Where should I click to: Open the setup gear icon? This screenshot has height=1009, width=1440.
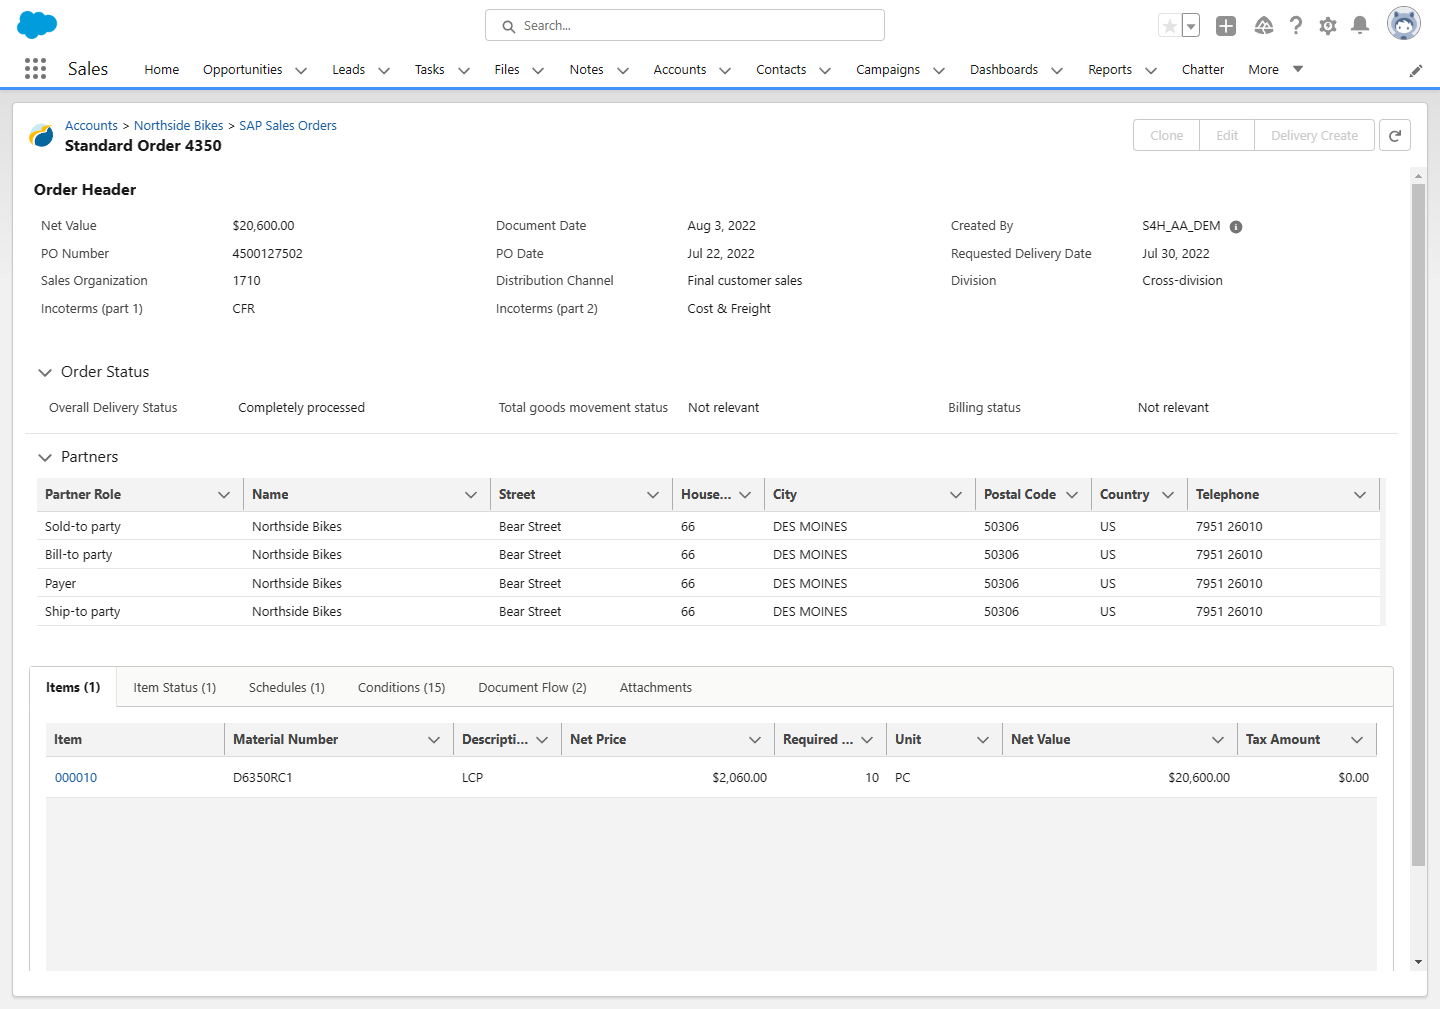pos(1328,26)
